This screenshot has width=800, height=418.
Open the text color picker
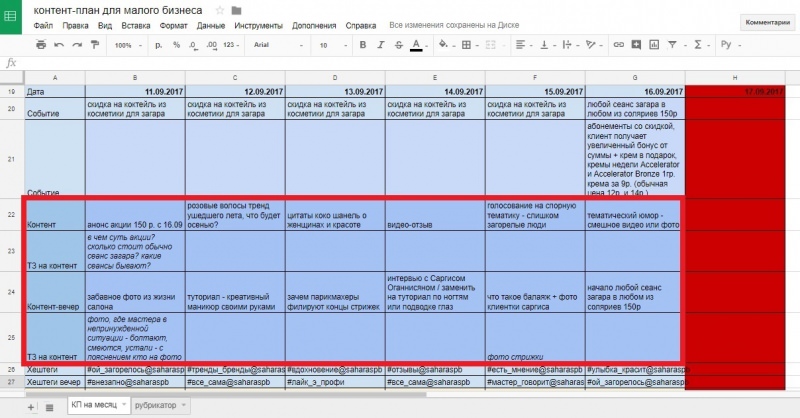415,45
